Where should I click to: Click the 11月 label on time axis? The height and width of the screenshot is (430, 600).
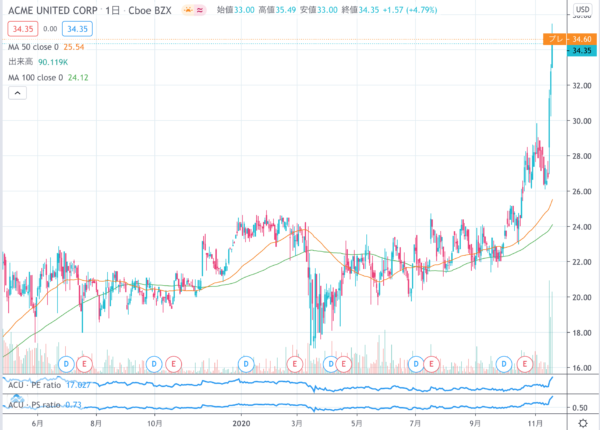tap(535, 423)
